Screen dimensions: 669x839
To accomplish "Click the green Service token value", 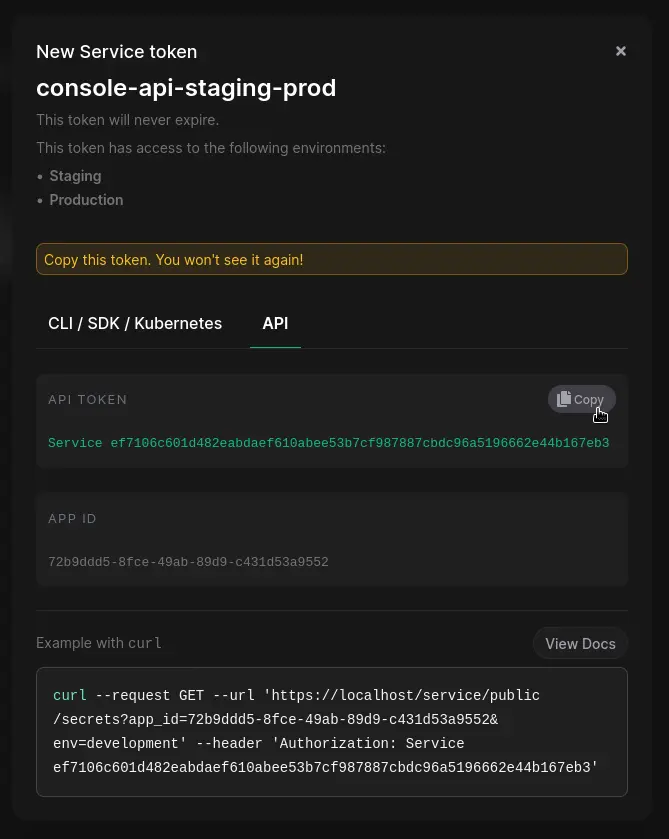I will tap(328, 443).
